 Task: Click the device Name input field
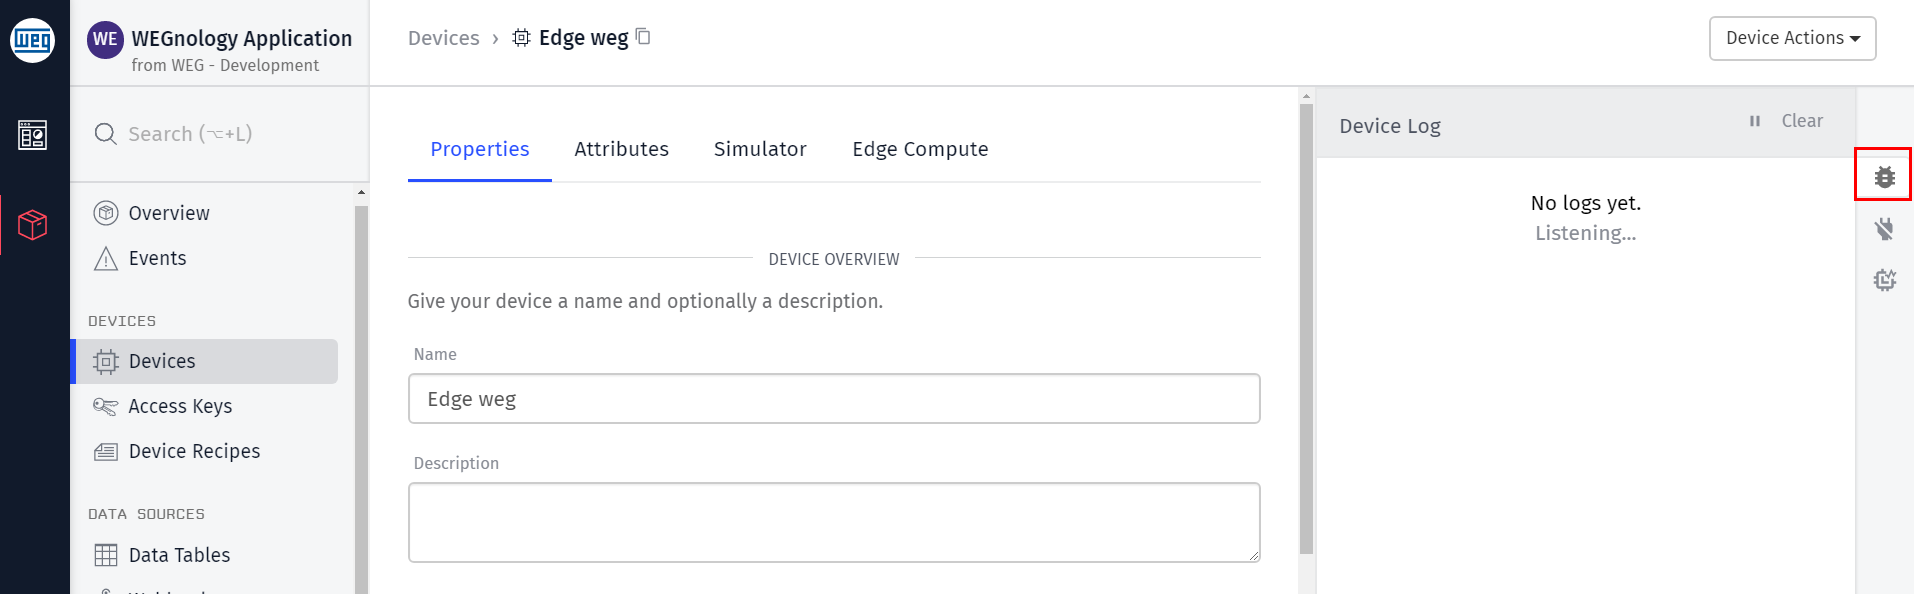click(x=834, y=399)
